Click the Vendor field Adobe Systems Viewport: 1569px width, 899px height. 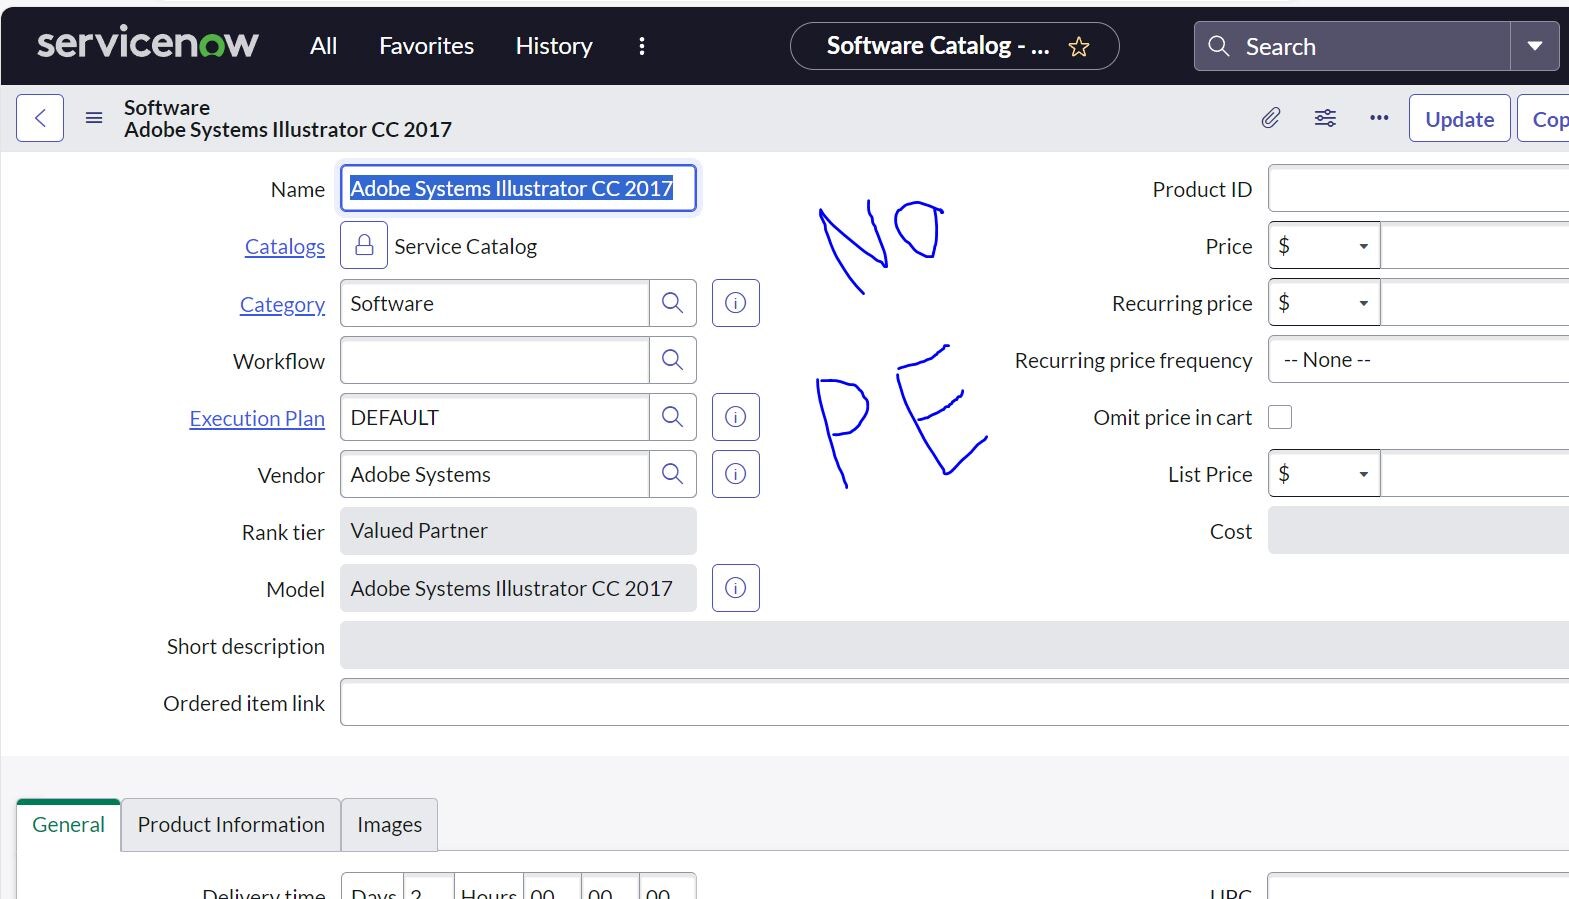494,474
